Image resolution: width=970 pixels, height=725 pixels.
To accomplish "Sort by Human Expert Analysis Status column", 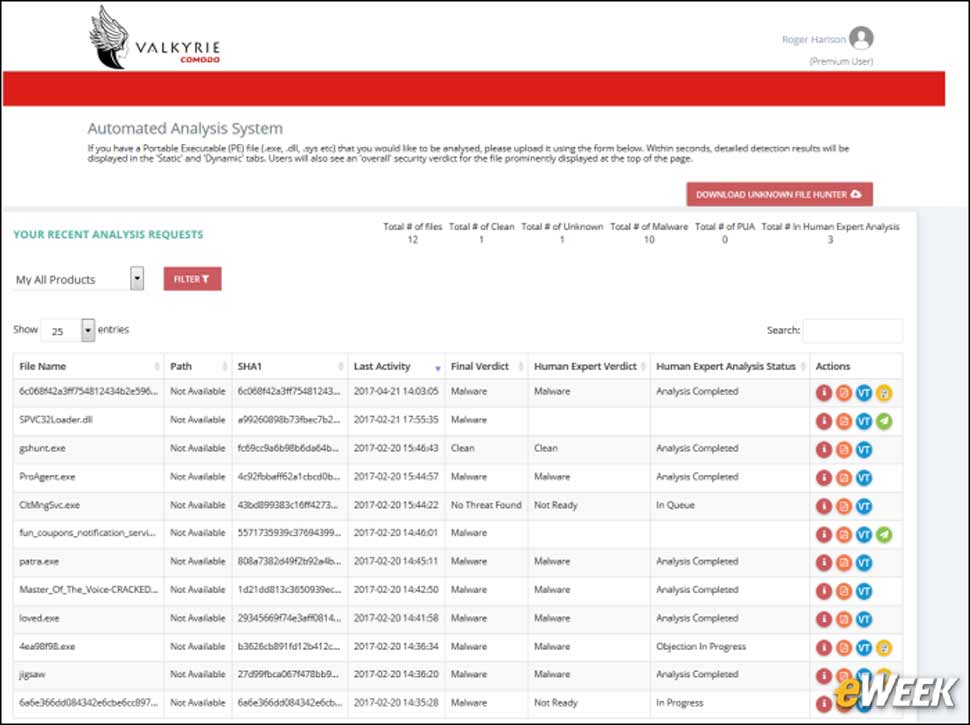I will click(x=730, y=366).
